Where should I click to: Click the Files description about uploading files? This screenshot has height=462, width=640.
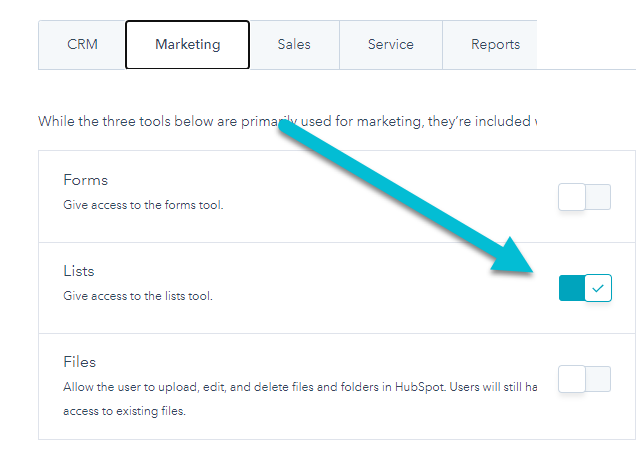pos(300,399)
